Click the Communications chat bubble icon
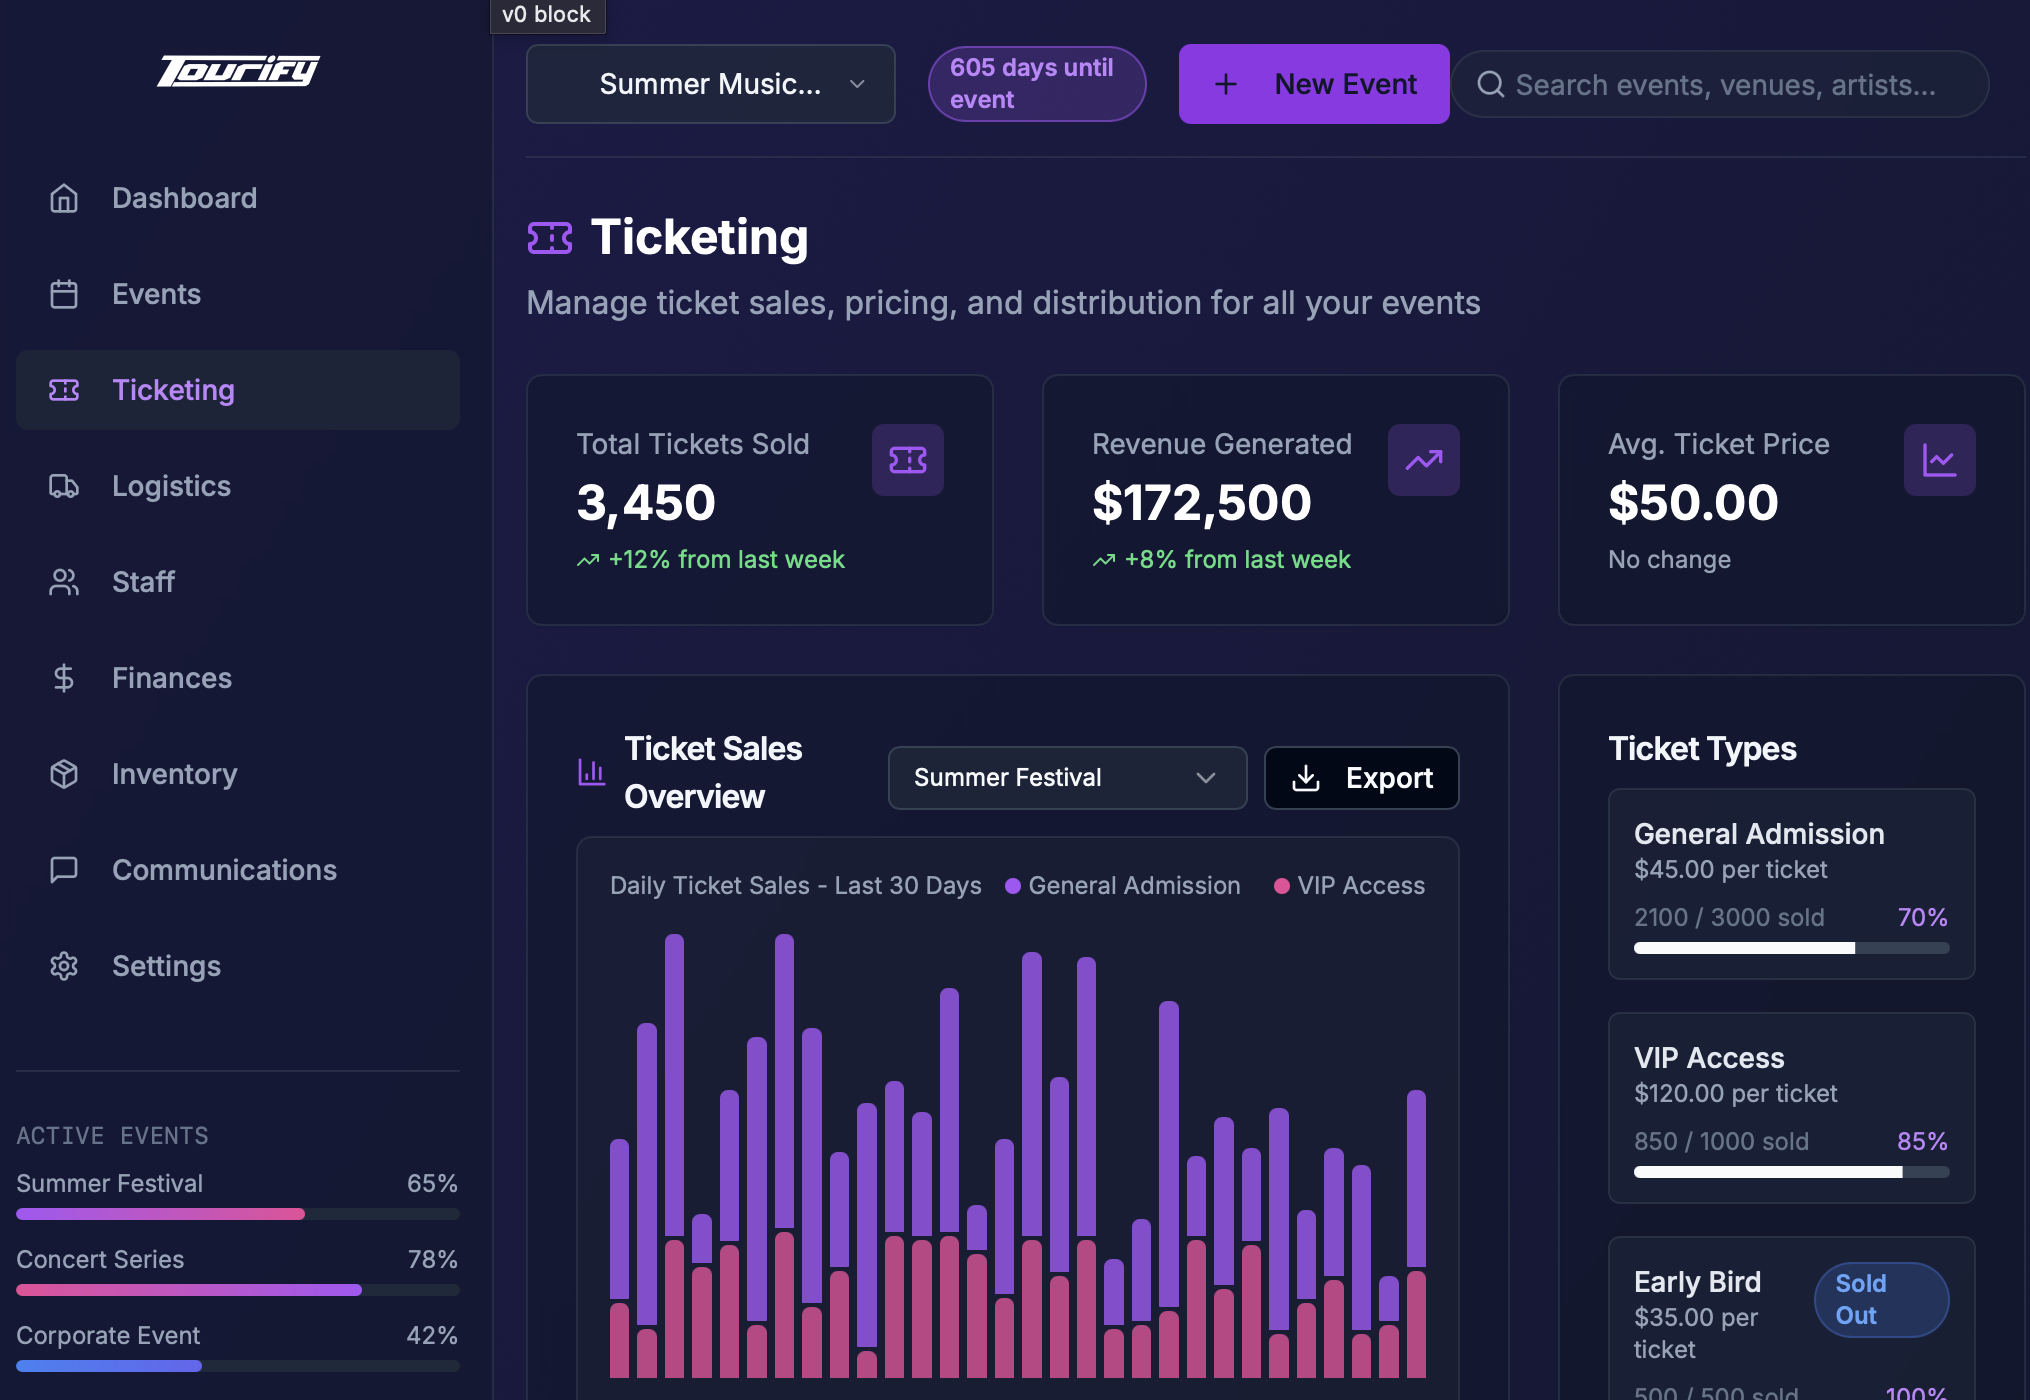This screenshot has height=1400, width=2030. click(64, 870)
